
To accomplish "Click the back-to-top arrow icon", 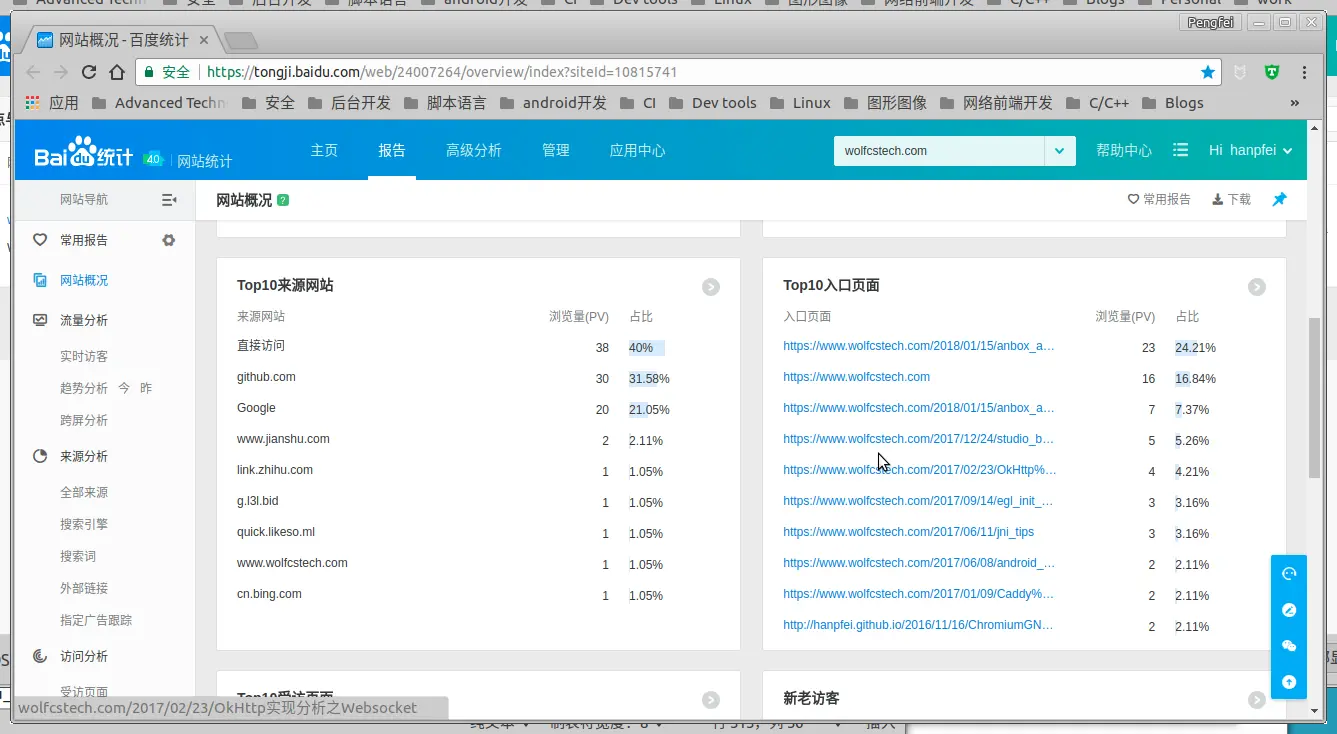I will tap(1289, 682).
